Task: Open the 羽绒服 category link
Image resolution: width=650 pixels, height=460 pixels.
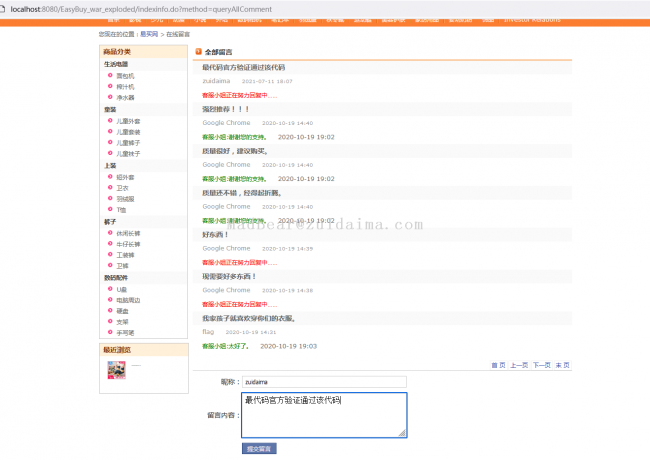Action: (126, 198)
